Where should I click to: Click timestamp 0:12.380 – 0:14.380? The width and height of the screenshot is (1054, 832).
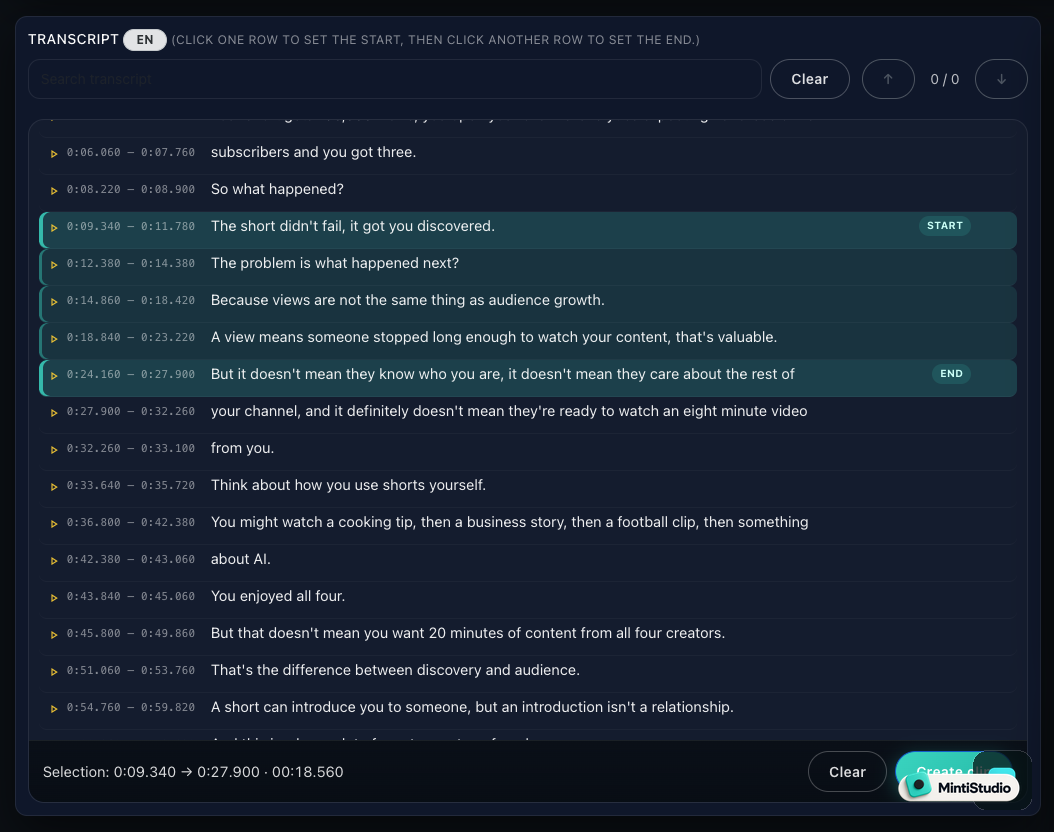[130, 263]
